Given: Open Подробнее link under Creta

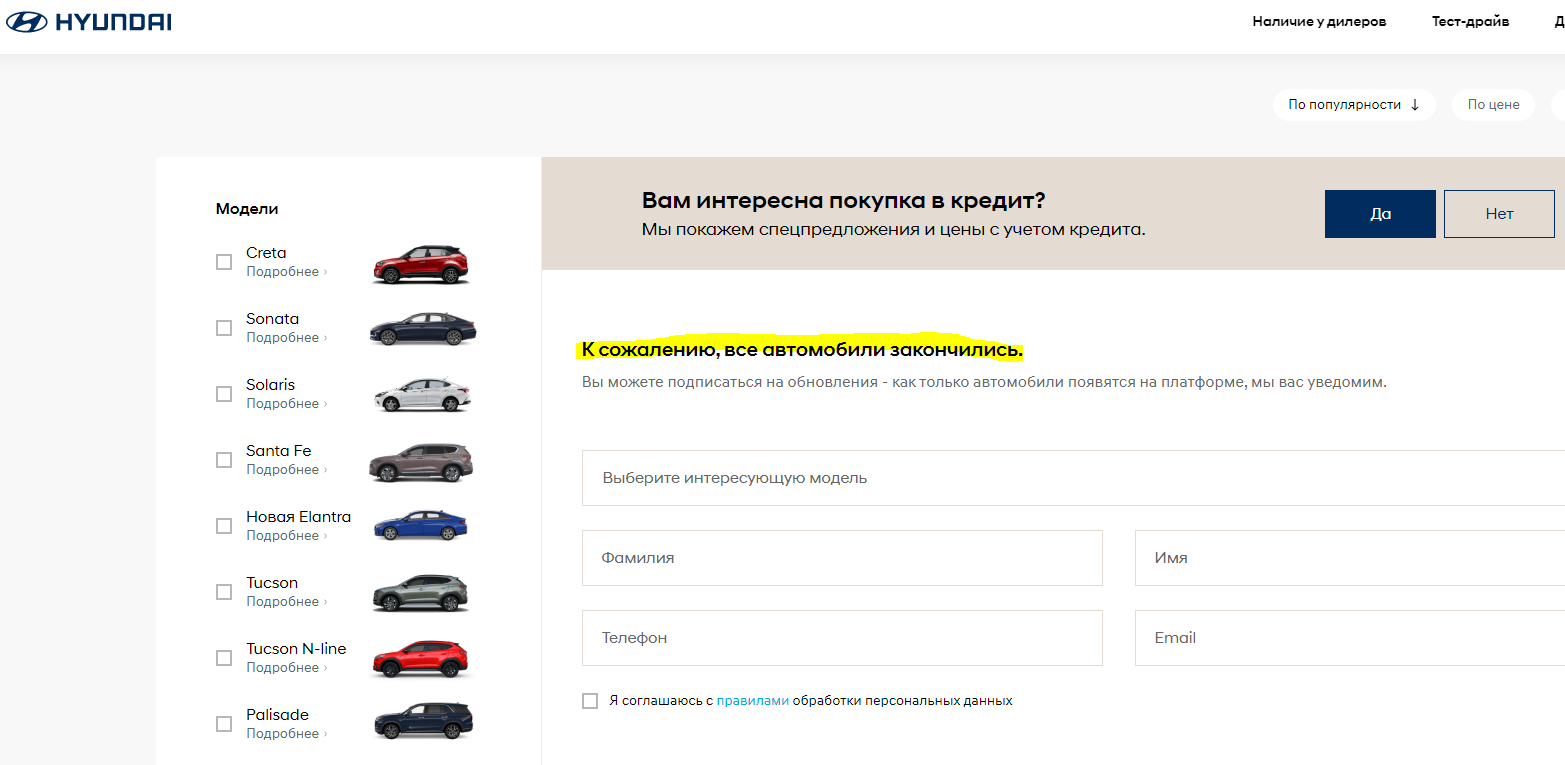Looking at the screenshot, I should tap(286, 272).
